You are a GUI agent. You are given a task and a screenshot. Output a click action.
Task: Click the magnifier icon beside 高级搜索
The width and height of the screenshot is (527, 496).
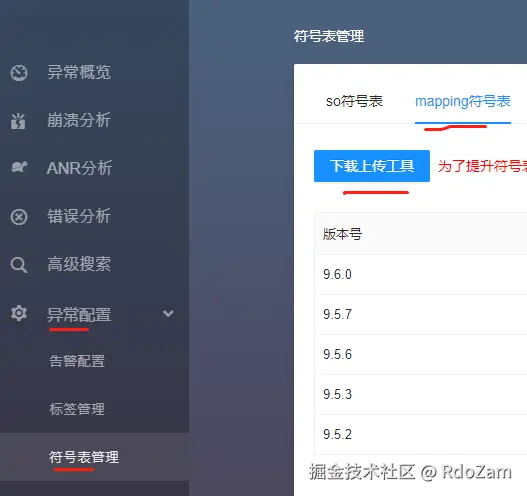click(19, 265)
